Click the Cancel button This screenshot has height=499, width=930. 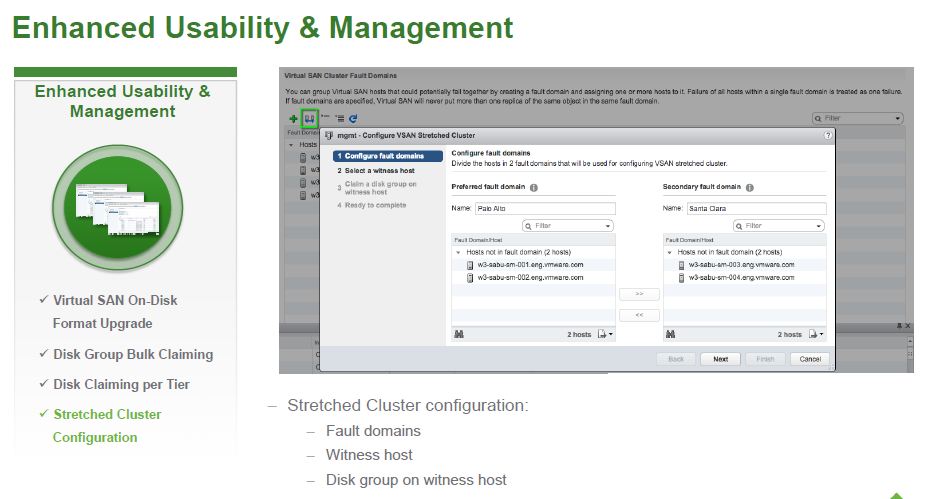tap(809, 359)
